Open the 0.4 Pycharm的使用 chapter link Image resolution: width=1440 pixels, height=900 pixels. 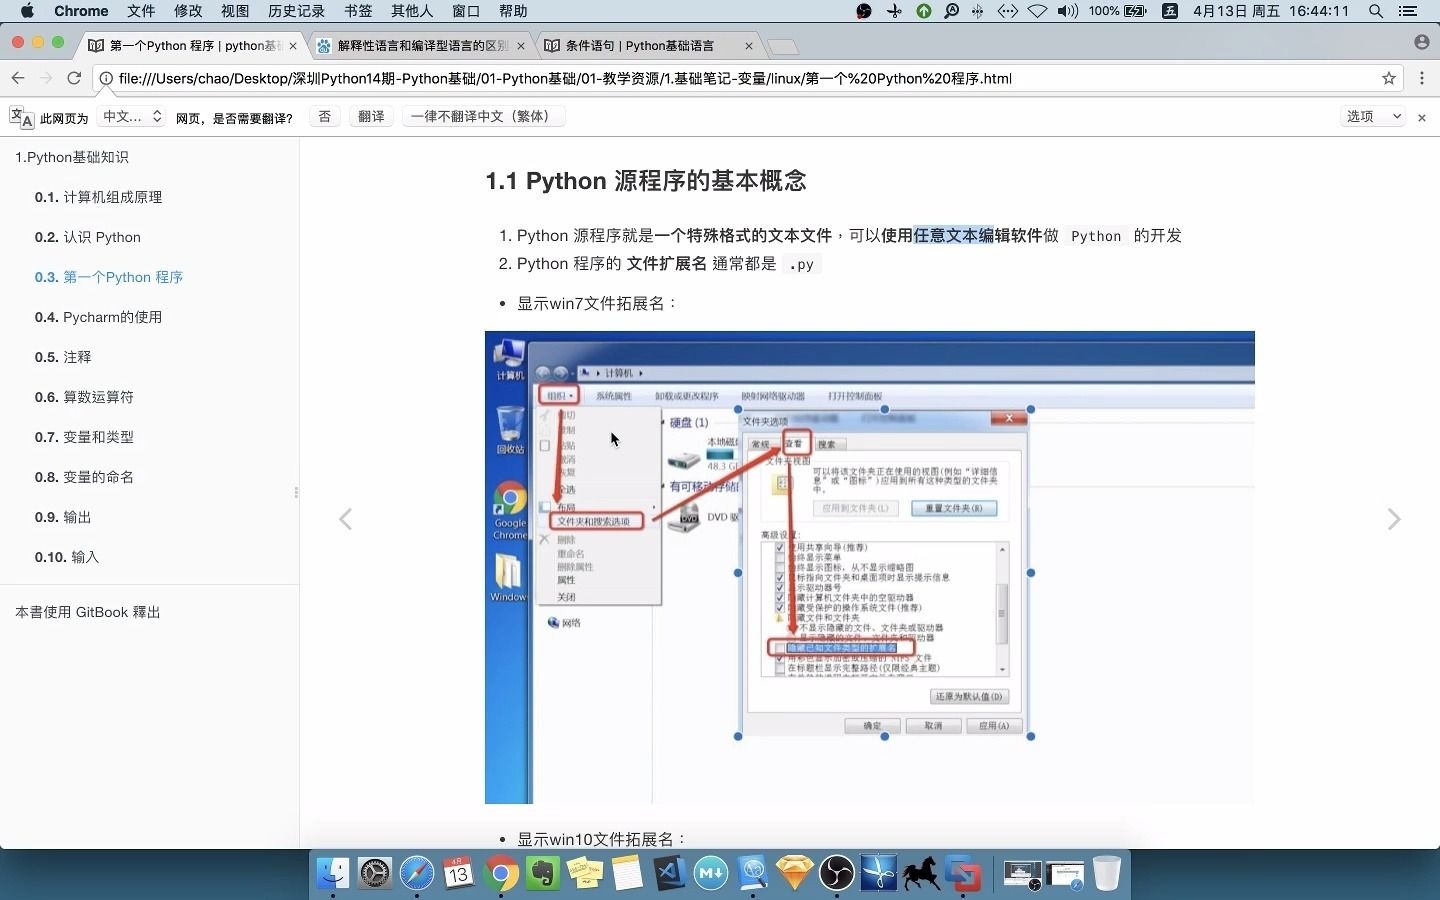coord(99,317)
